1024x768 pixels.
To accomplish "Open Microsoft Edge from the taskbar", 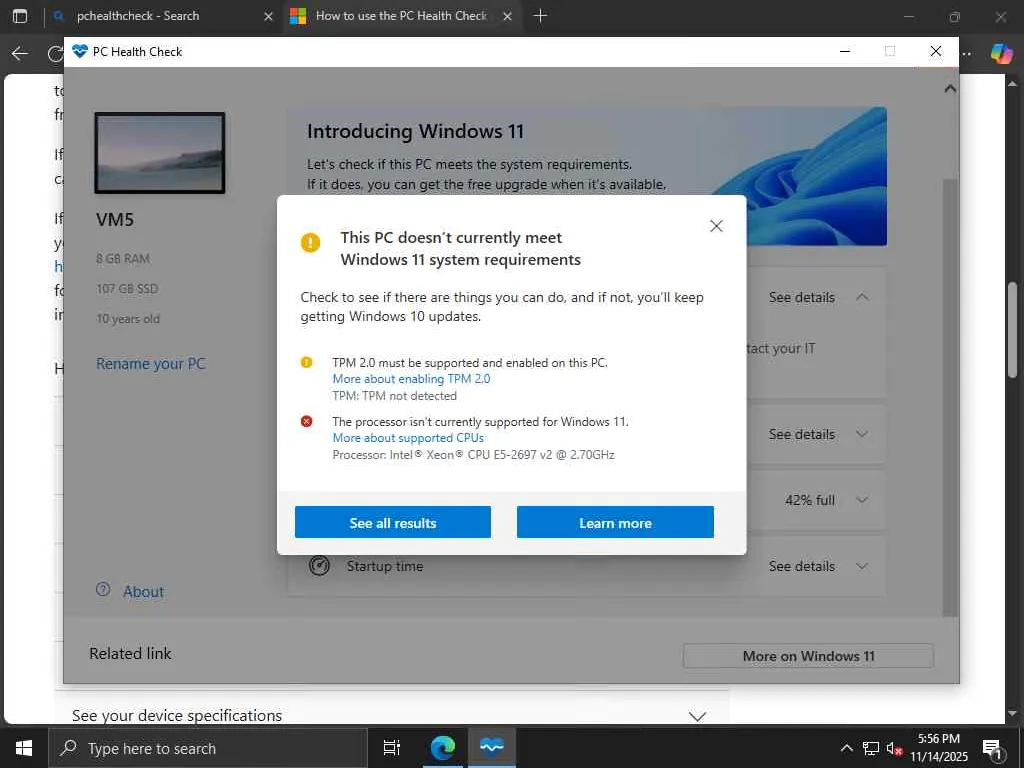I will click(x=443, y=748).
